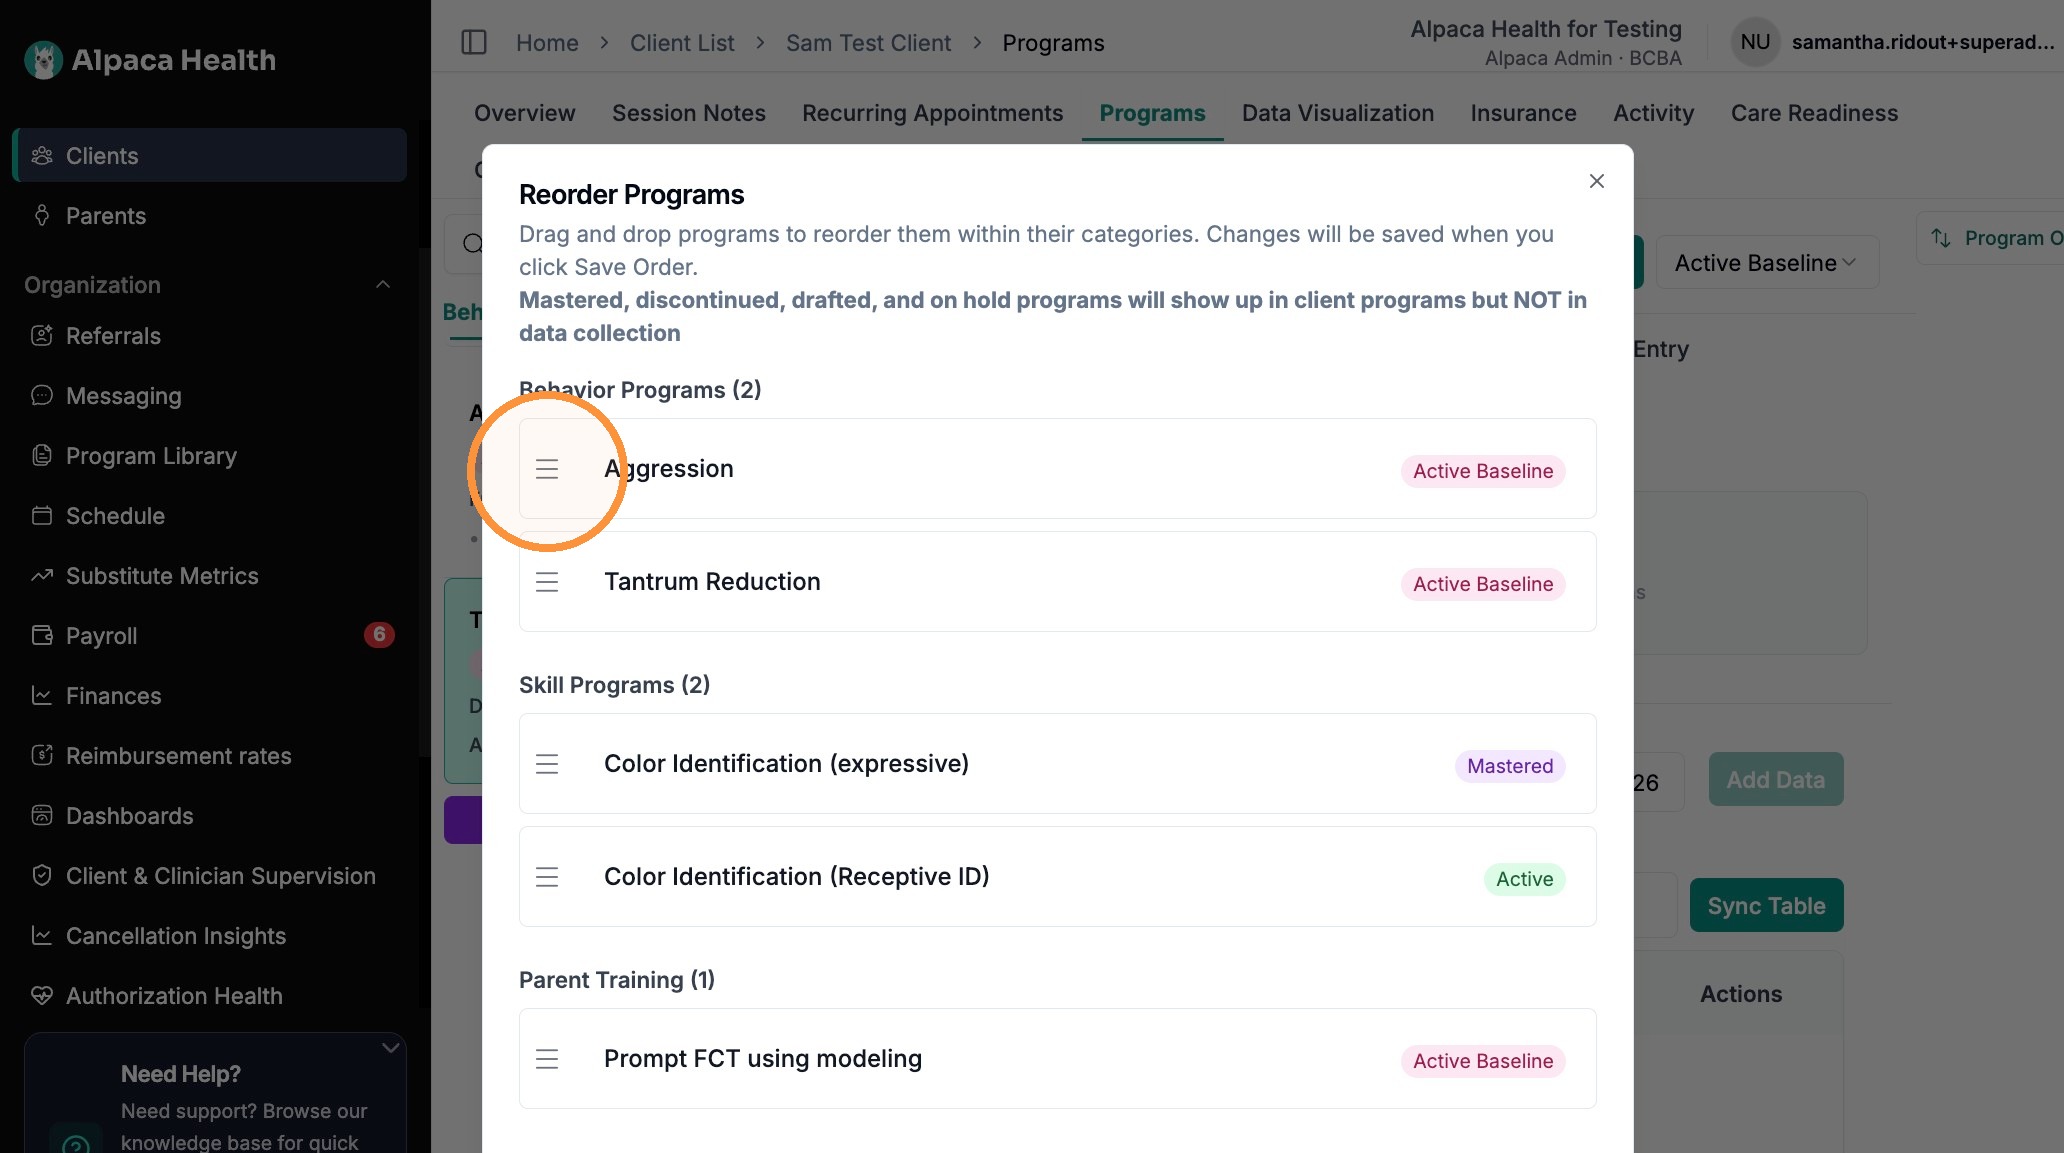Click the sidebar panel toggle icon
This screenshot has height=1153, width=2064.
pyautogui.click(x=474, y=42)
